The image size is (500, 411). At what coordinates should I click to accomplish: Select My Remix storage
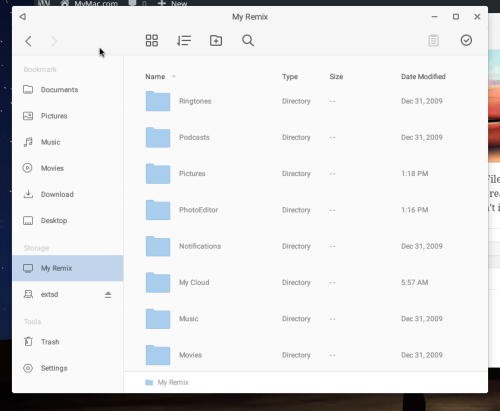tap(68, 268)
